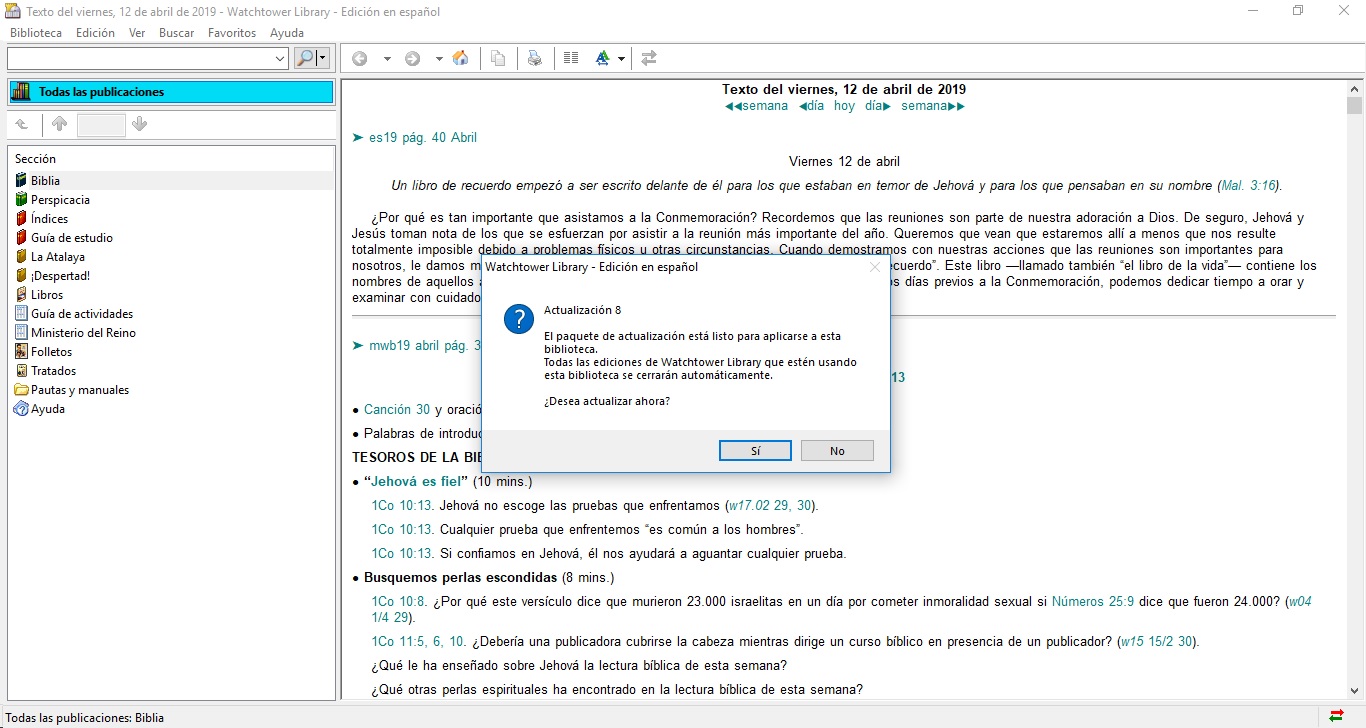Click the go-up-one-level arrow icon
The height and width of the screenshot is (728, 1366).
pyautogui.click(x=22, y=125)
